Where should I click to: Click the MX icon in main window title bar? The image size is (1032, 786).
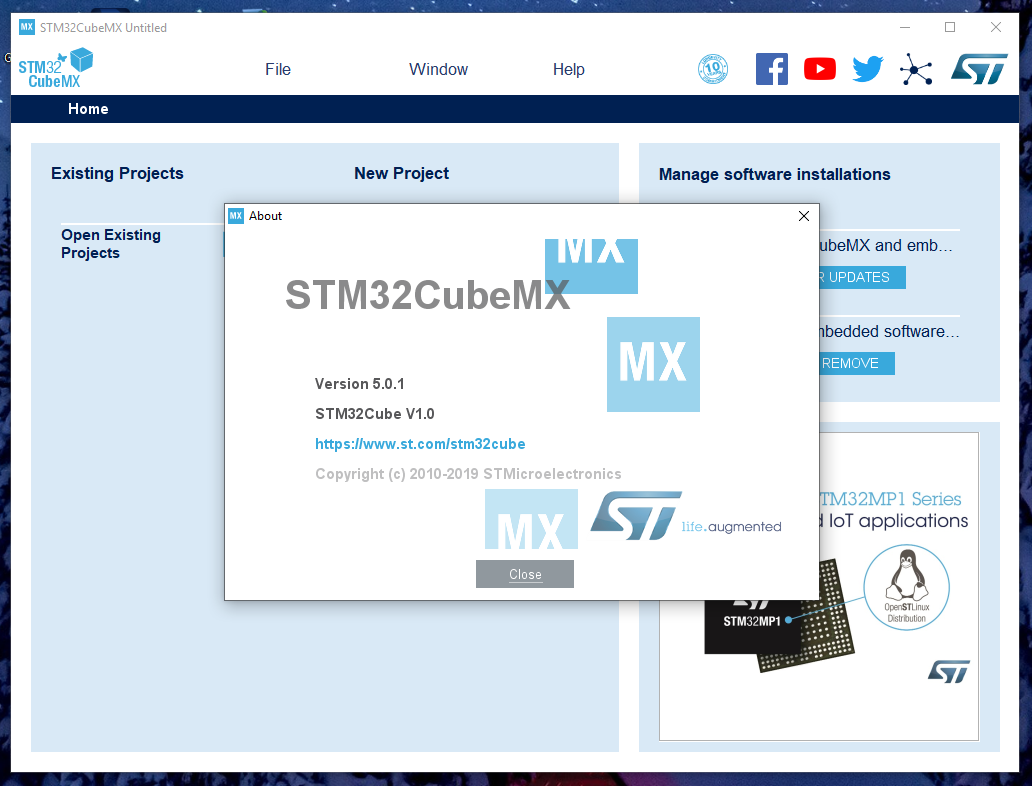point(26,27)
